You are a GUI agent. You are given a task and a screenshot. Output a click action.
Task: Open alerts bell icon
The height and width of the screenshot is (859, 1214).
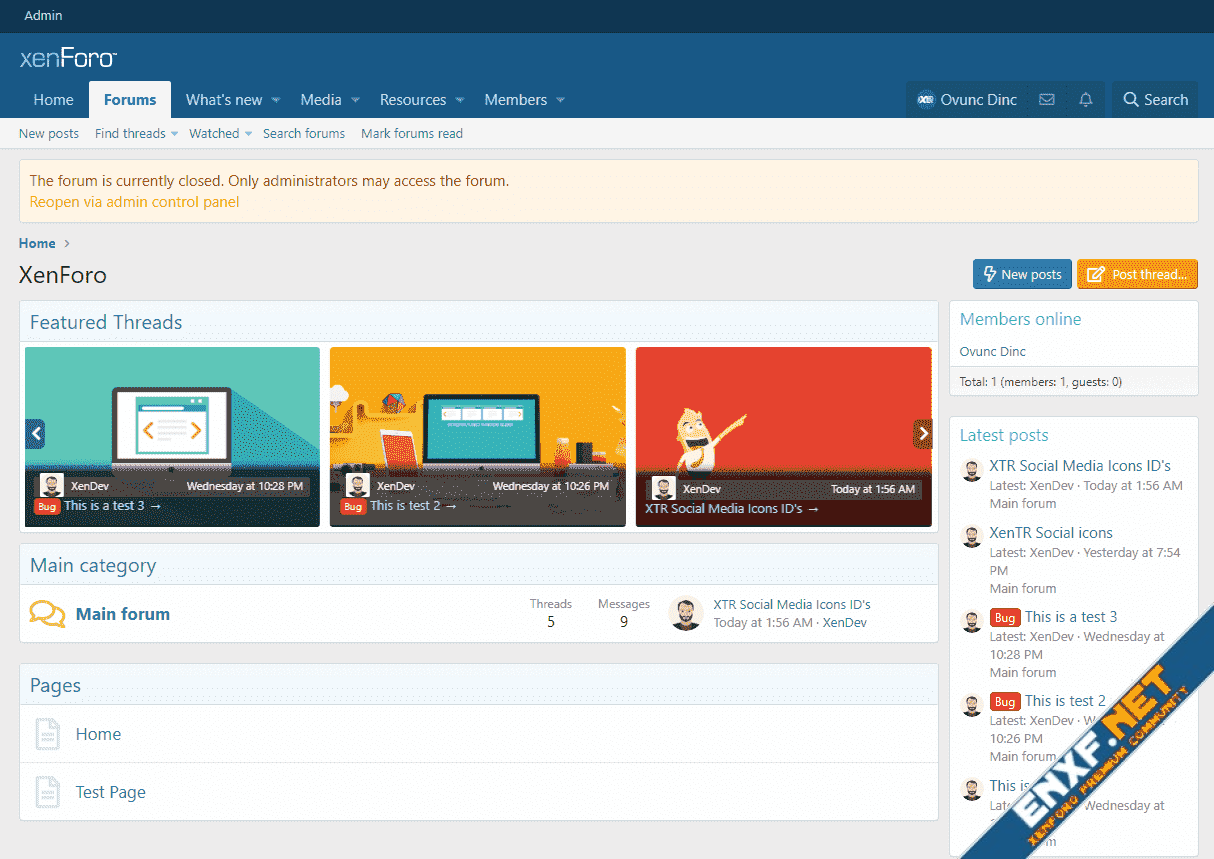(1086, 100)
